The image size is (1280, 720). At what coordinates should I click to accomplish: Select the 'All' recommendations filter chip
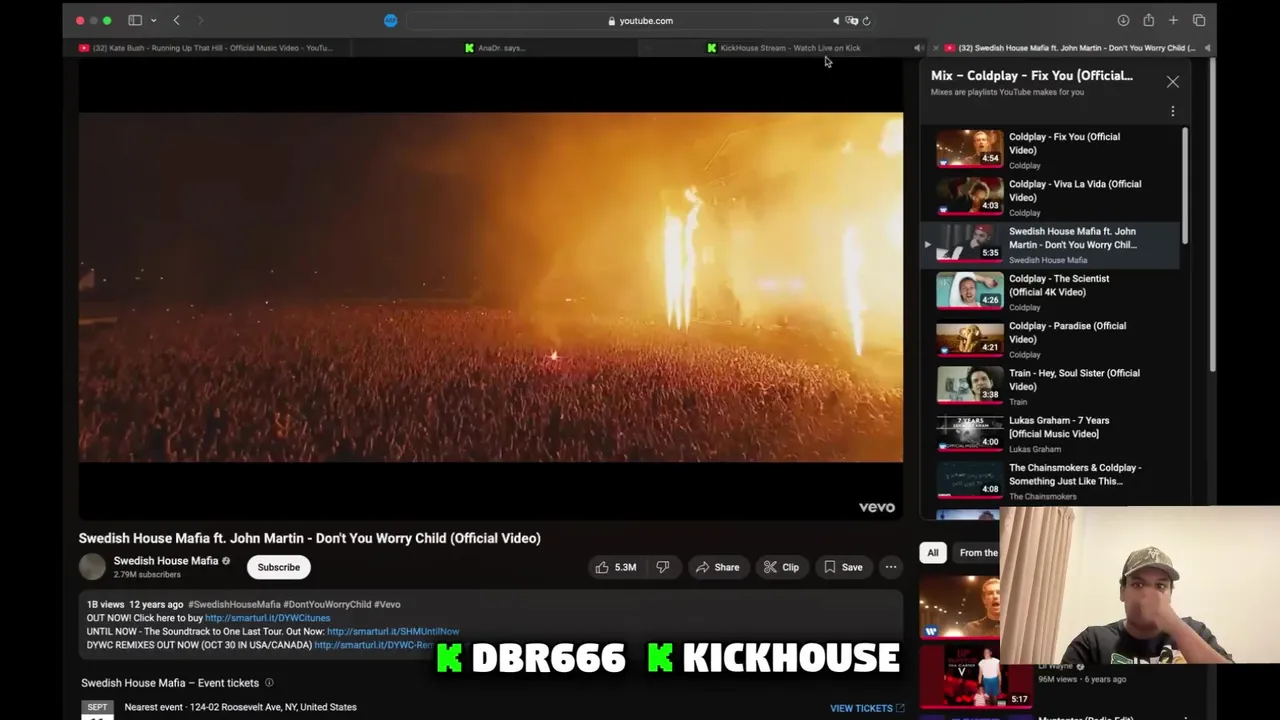coord(932,553)
